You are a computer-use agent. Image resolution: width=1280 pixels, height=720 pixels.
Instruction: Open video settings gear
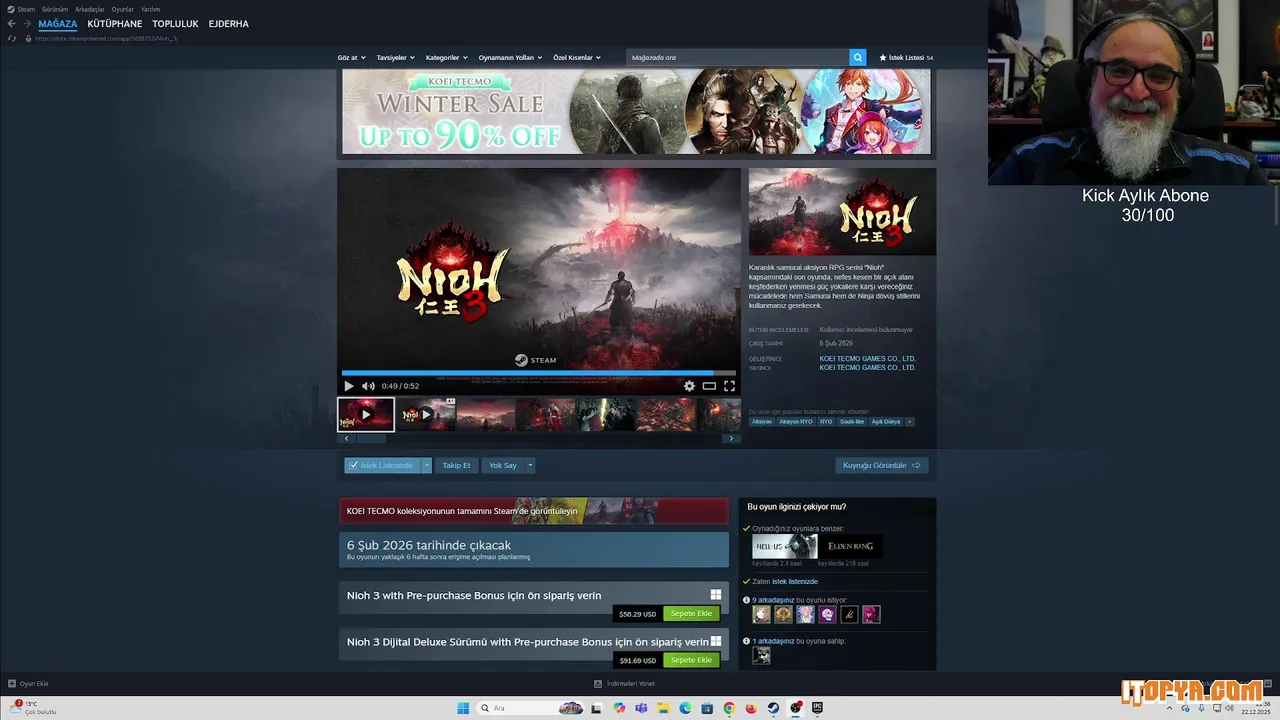point(689,386)
